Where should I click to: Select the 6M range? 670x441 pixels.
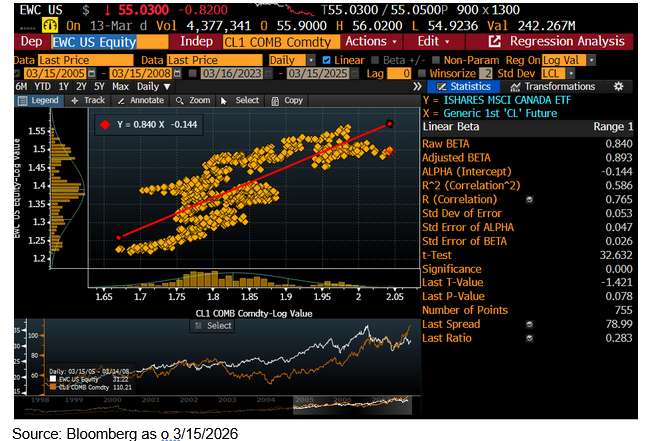click(21, 87)
